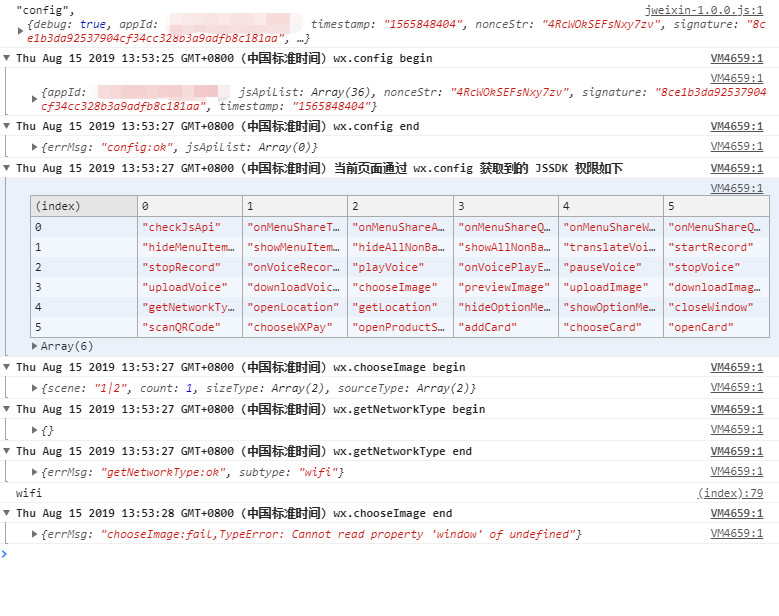Collapse the wx.getNetworkType end log group

point(6,451)
